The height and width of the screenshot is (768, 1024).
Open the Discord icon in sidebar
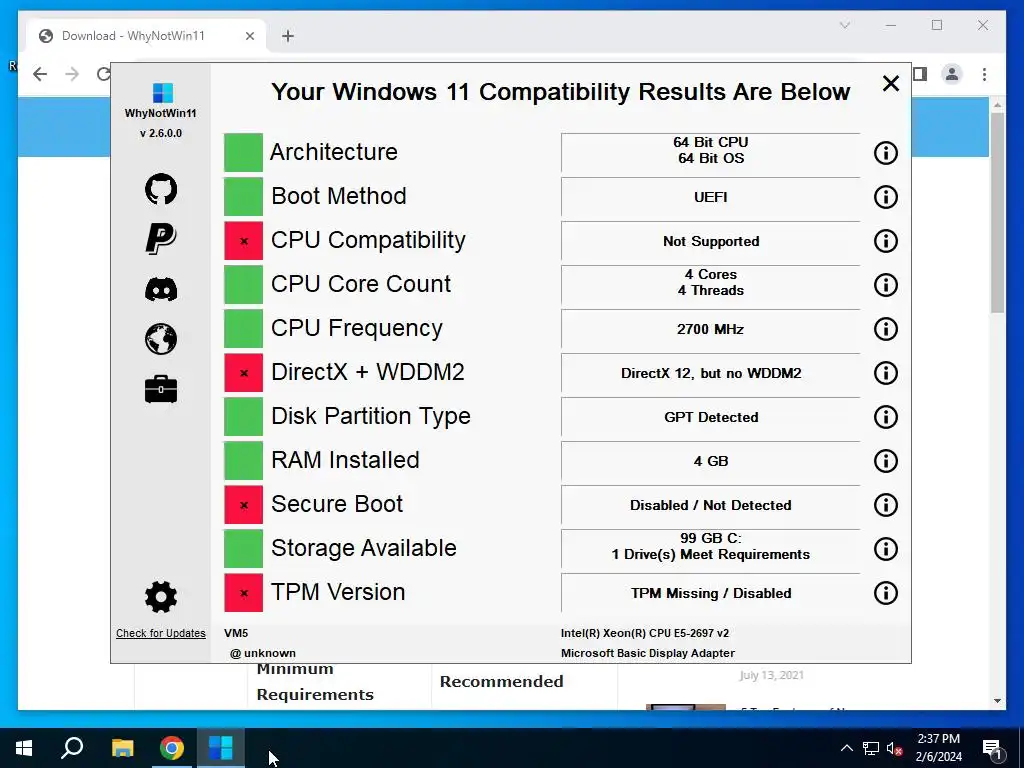[161, 289]
